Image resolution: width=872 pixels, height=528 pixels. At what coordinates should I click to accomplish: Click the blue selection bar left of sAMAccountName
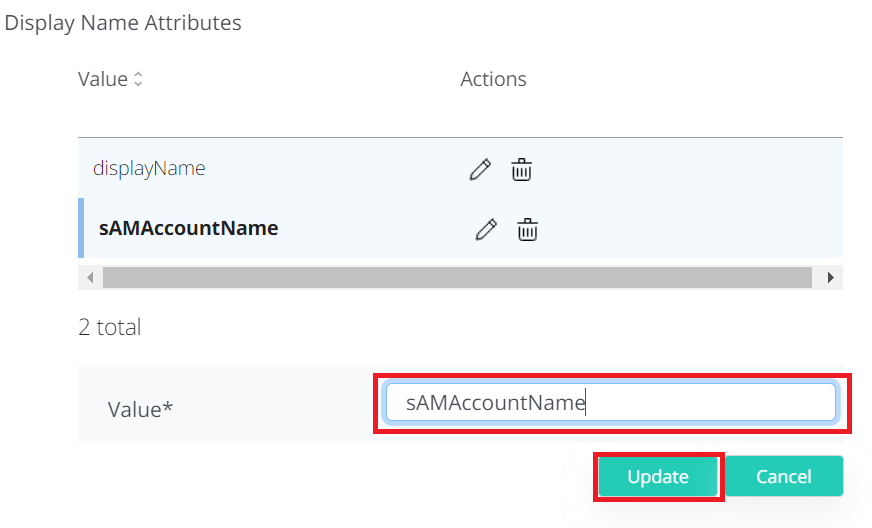(81, 229)
